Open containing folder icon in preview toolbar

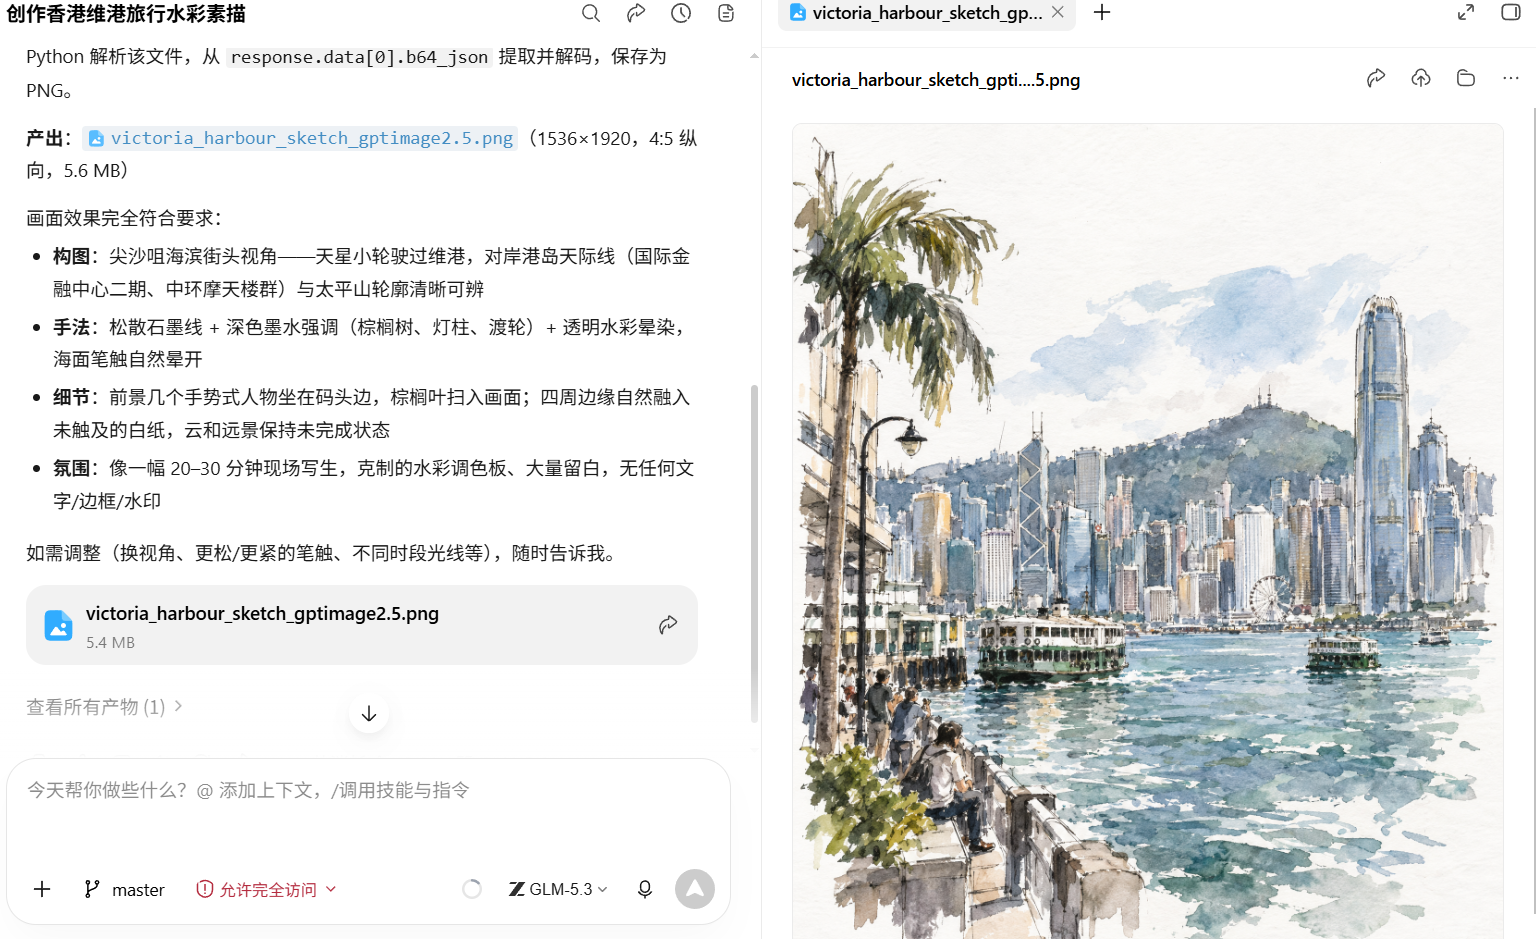pos(1466,78)
